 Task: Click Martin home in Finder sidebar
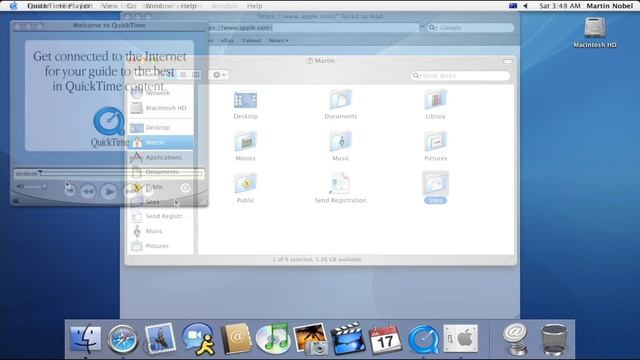[160, 142]
